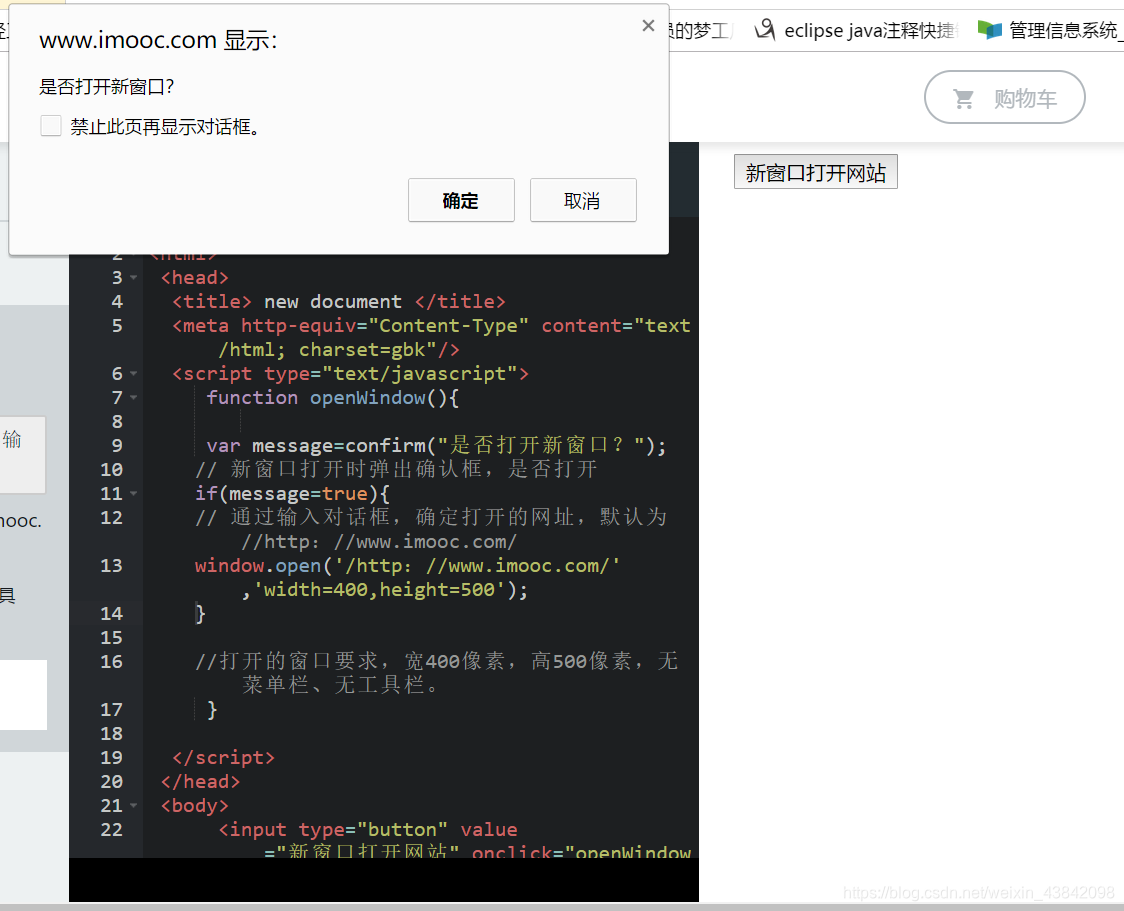Collapse code fold arrow at line 6
Screen dimensions: 1124x911
coord(133,374)
